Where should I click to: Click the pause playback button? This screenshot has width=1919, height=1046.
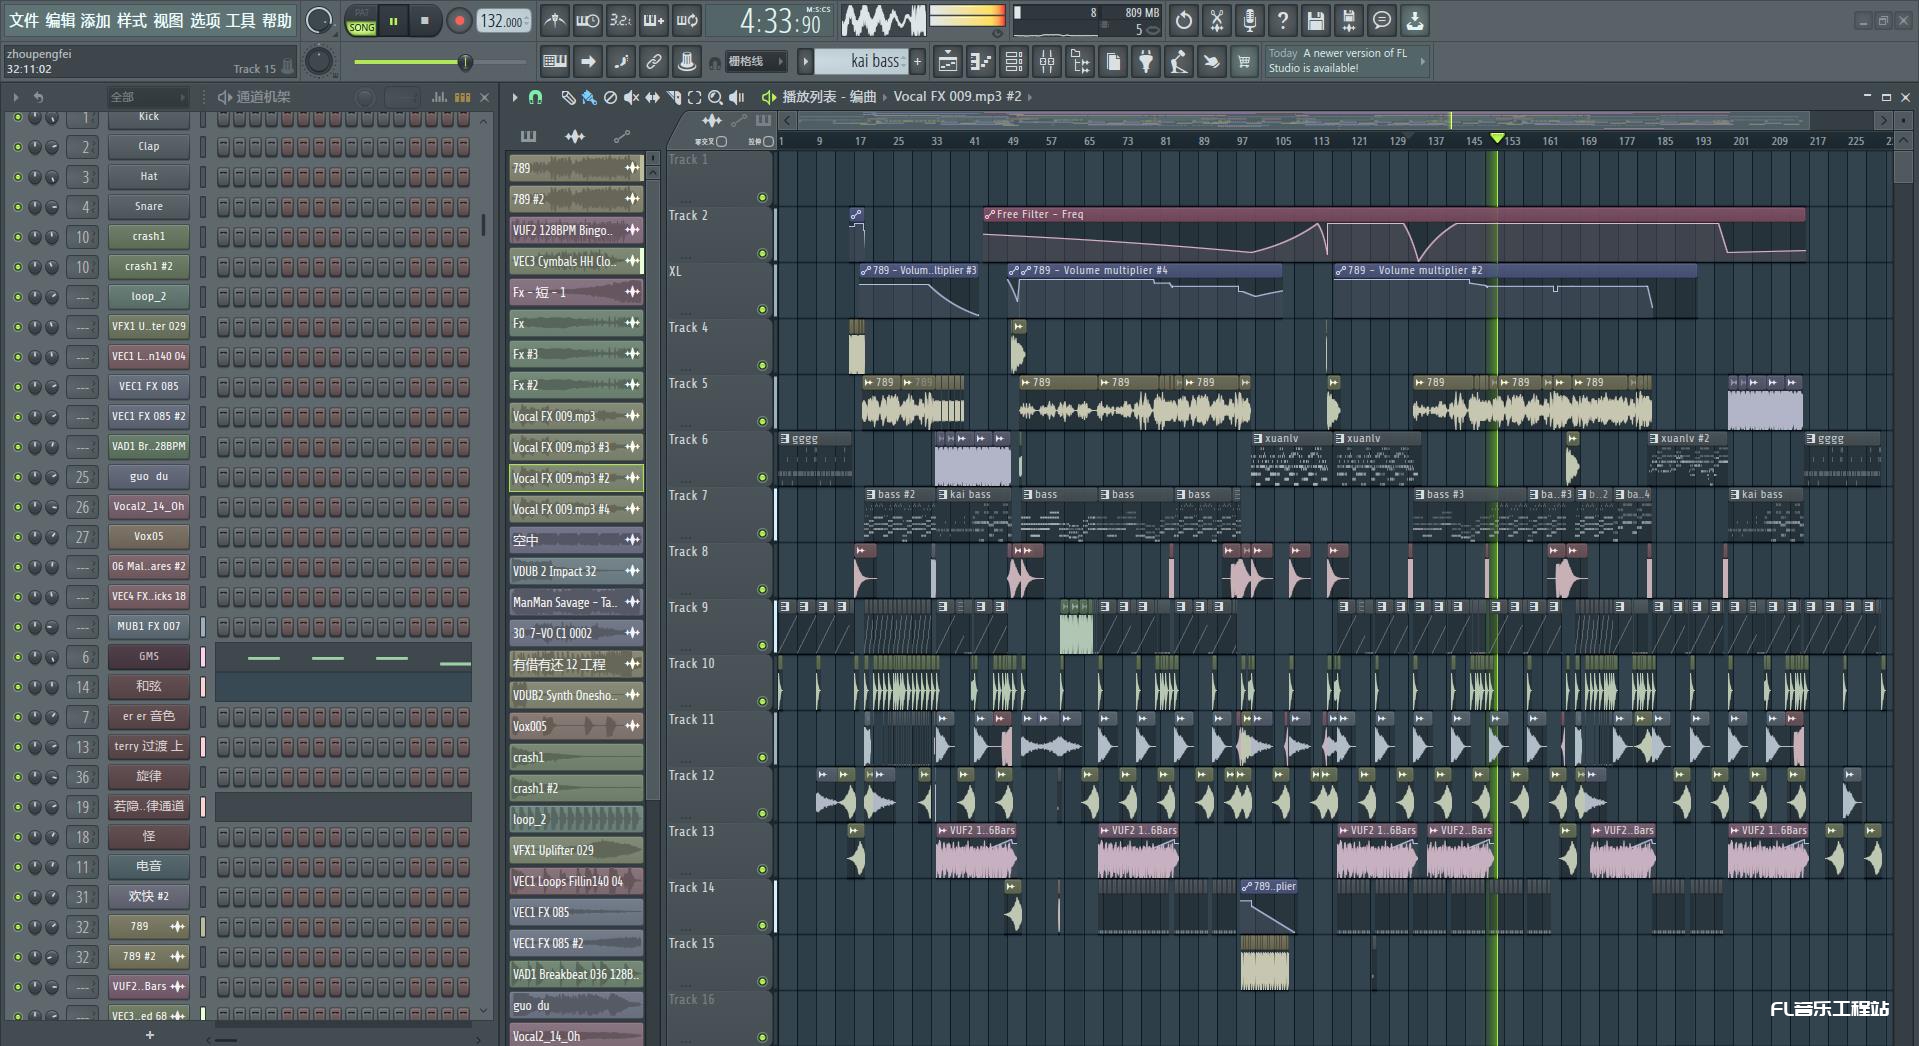pos(394,21)
